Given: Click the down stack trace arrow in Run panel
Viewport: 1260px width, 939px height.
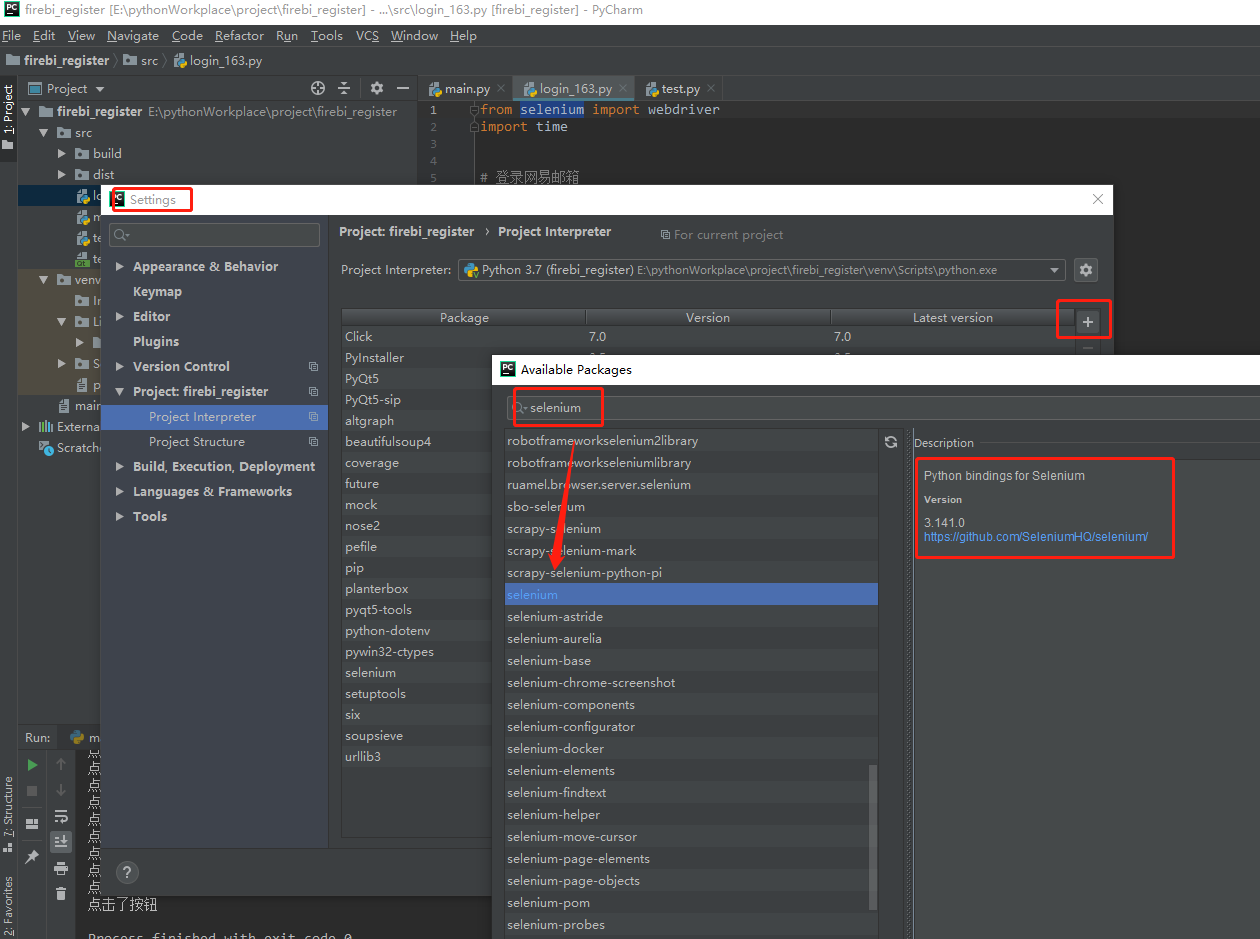Looking at the screenshot, I should [x=61, y=791].
